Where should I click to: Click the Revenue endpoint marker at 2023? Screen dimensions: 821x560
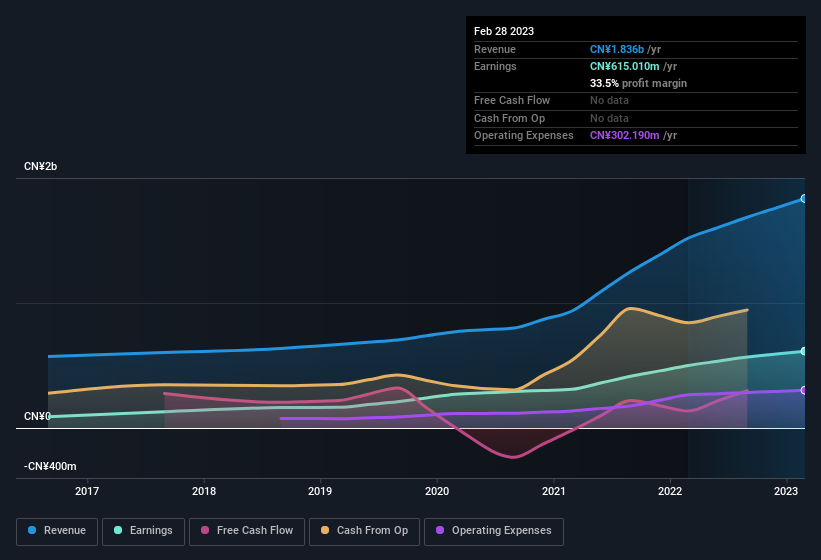coord(804,199)
